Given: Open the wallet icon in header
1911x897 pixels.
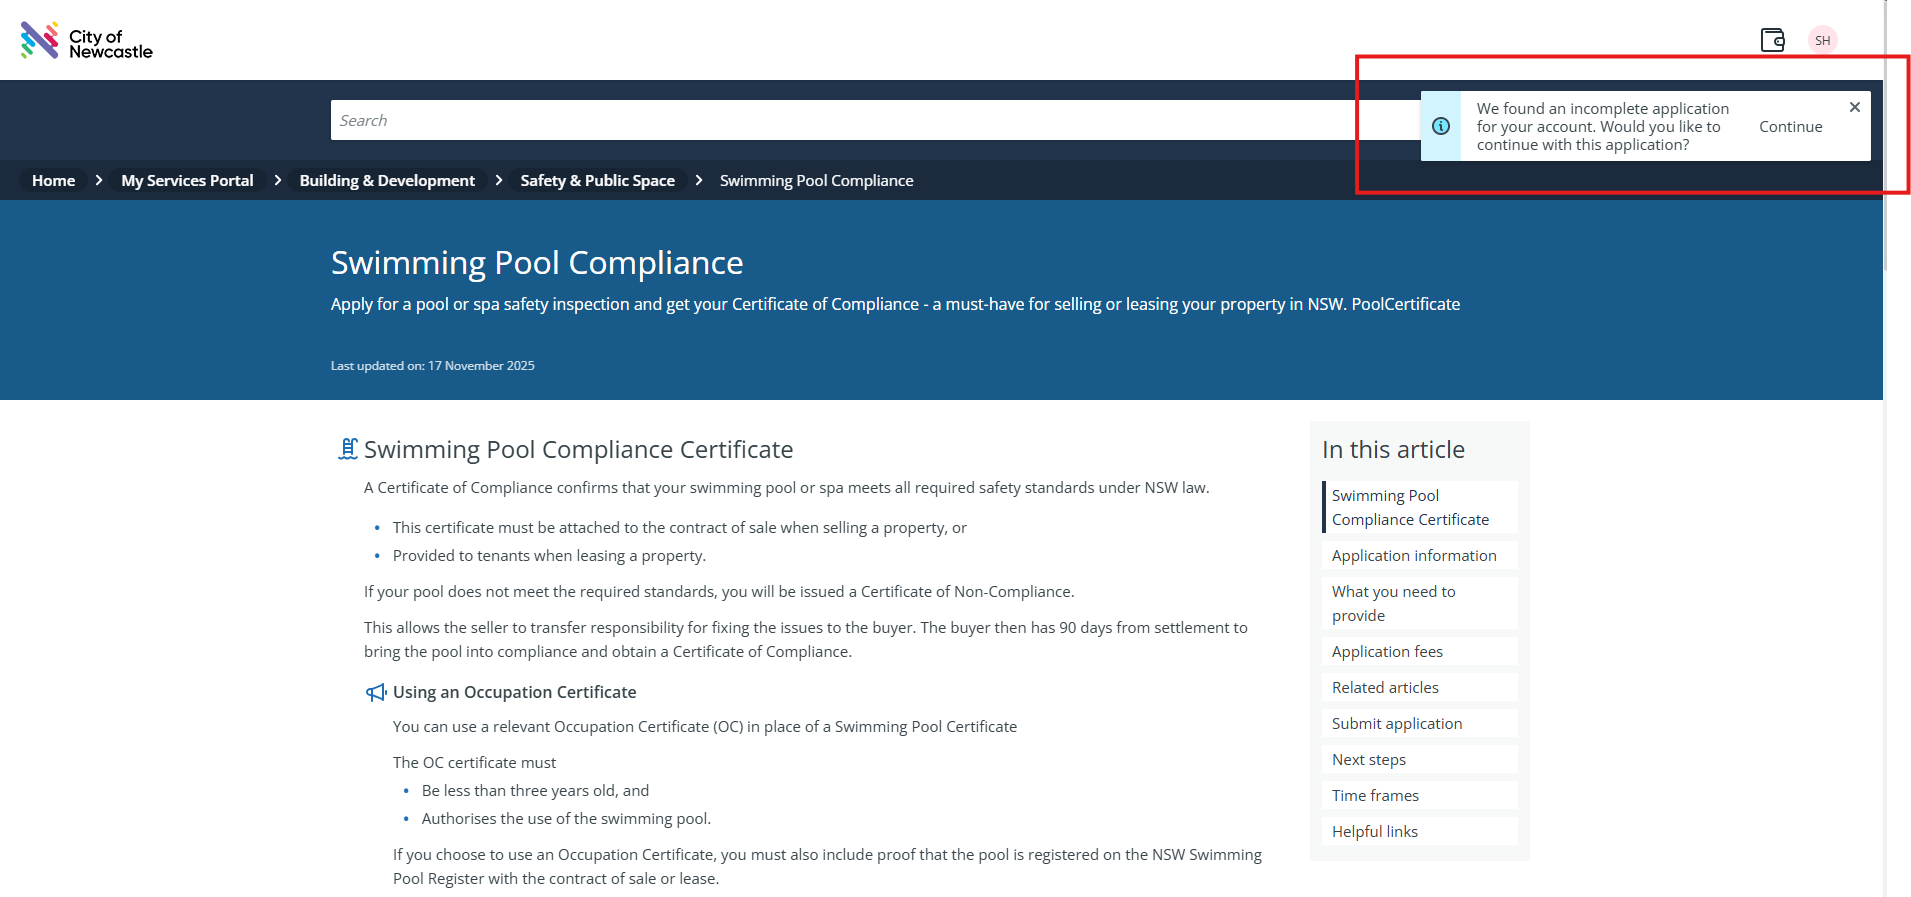Looking at the screenshot, I should [x=1772, y=40].
